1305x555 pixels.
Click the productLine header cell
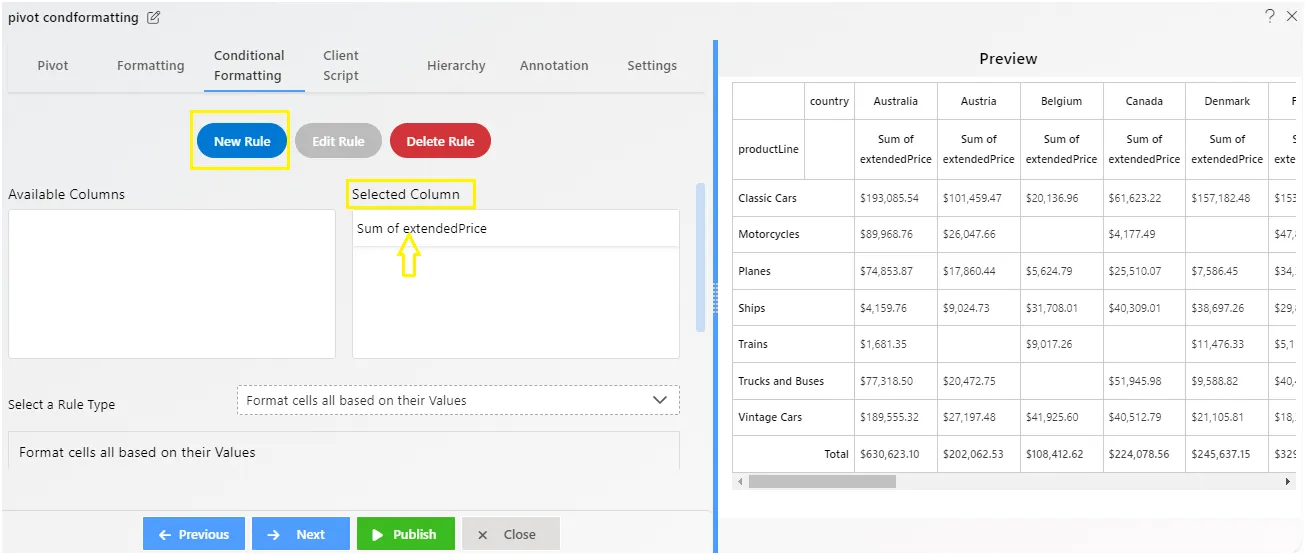(x=769, y=149)
